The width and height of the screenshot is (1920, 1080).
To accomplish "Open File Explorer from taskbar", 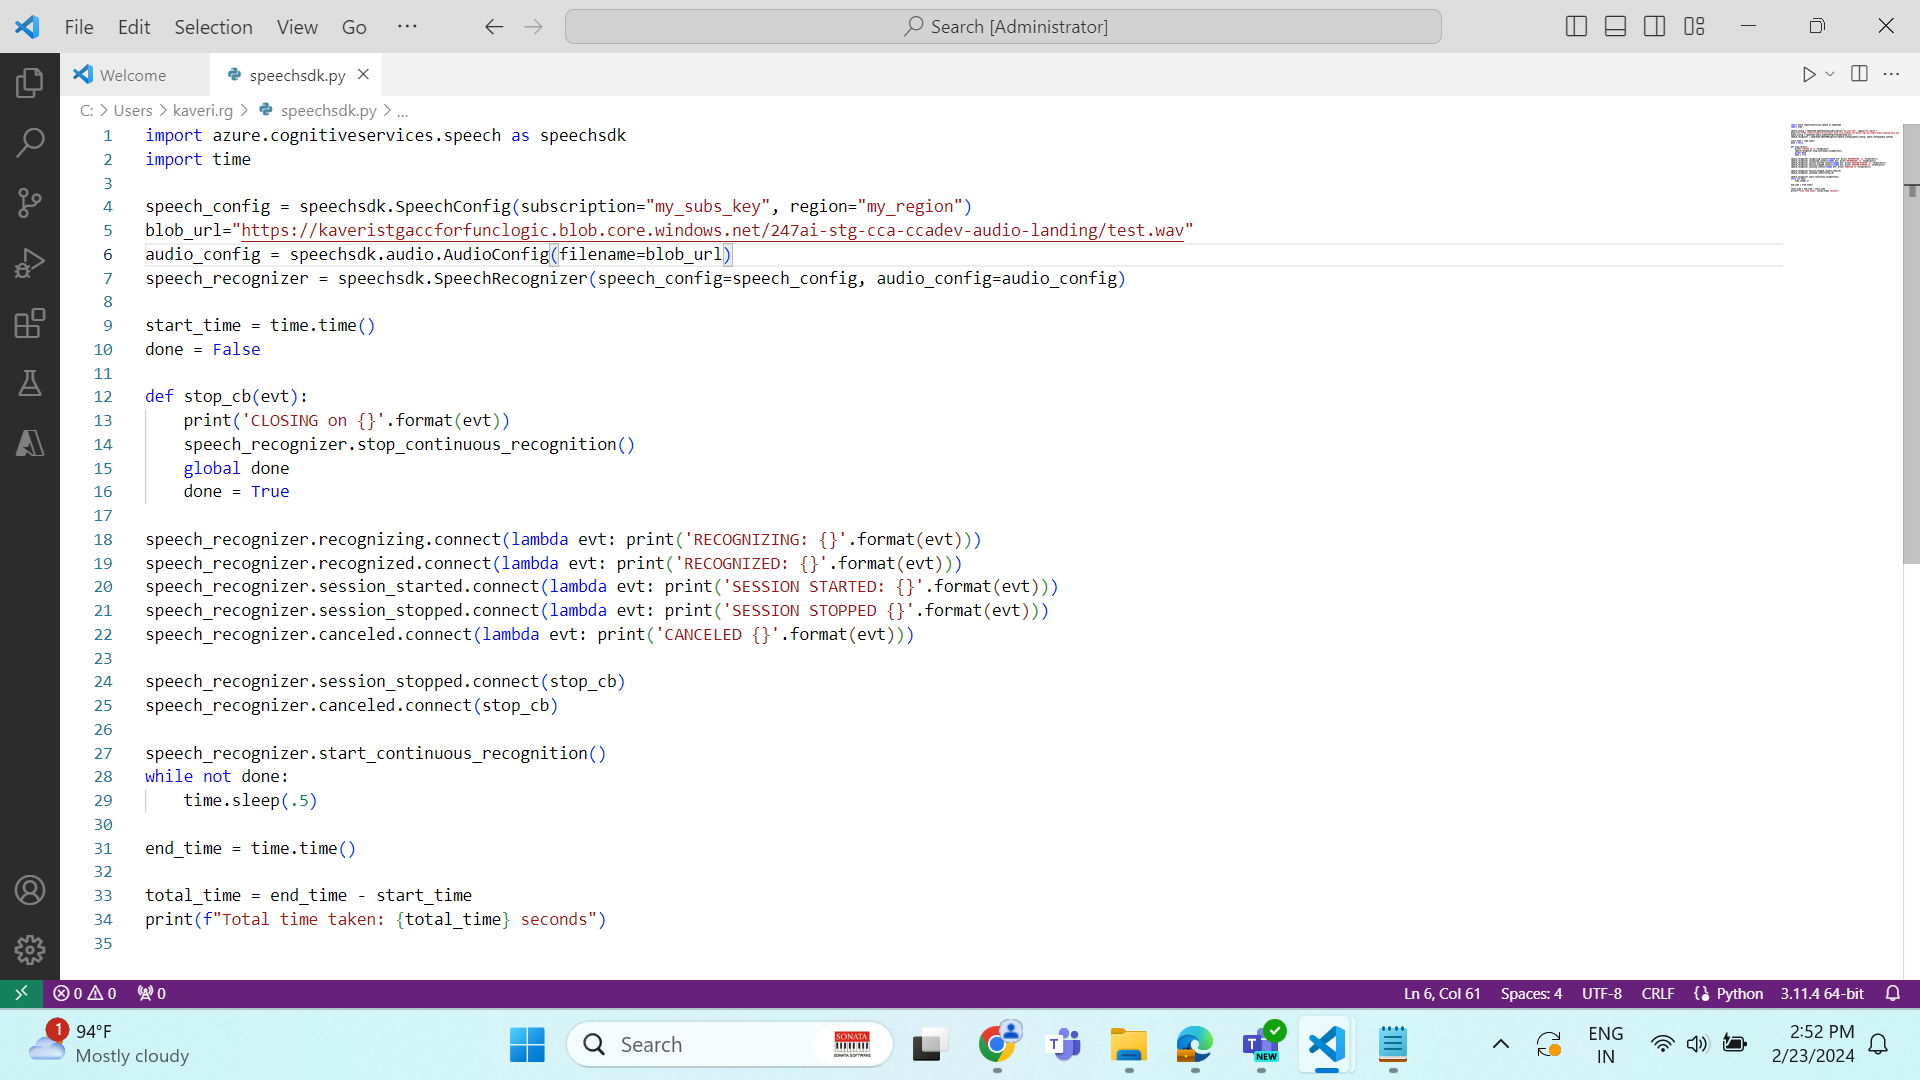I will point(1129,1045).
